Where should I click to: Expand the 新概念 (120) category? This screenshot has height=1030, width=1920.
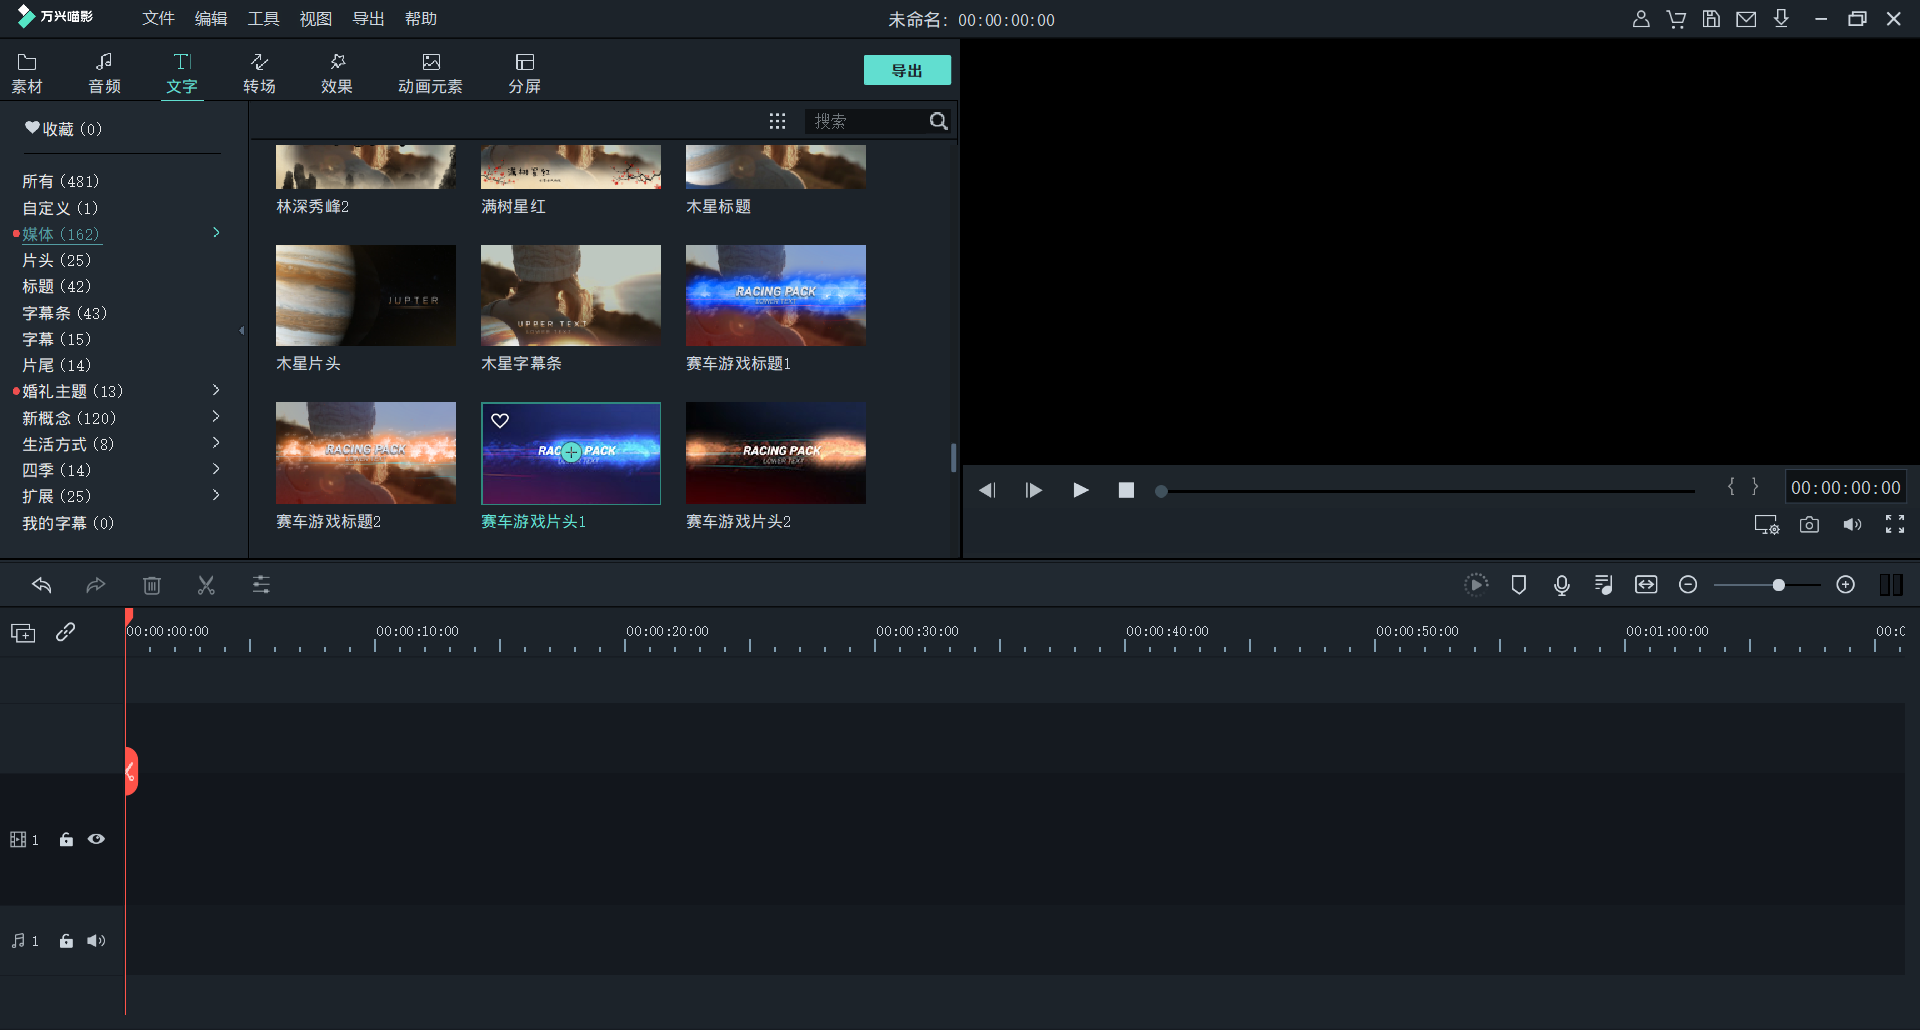point(216,417)
